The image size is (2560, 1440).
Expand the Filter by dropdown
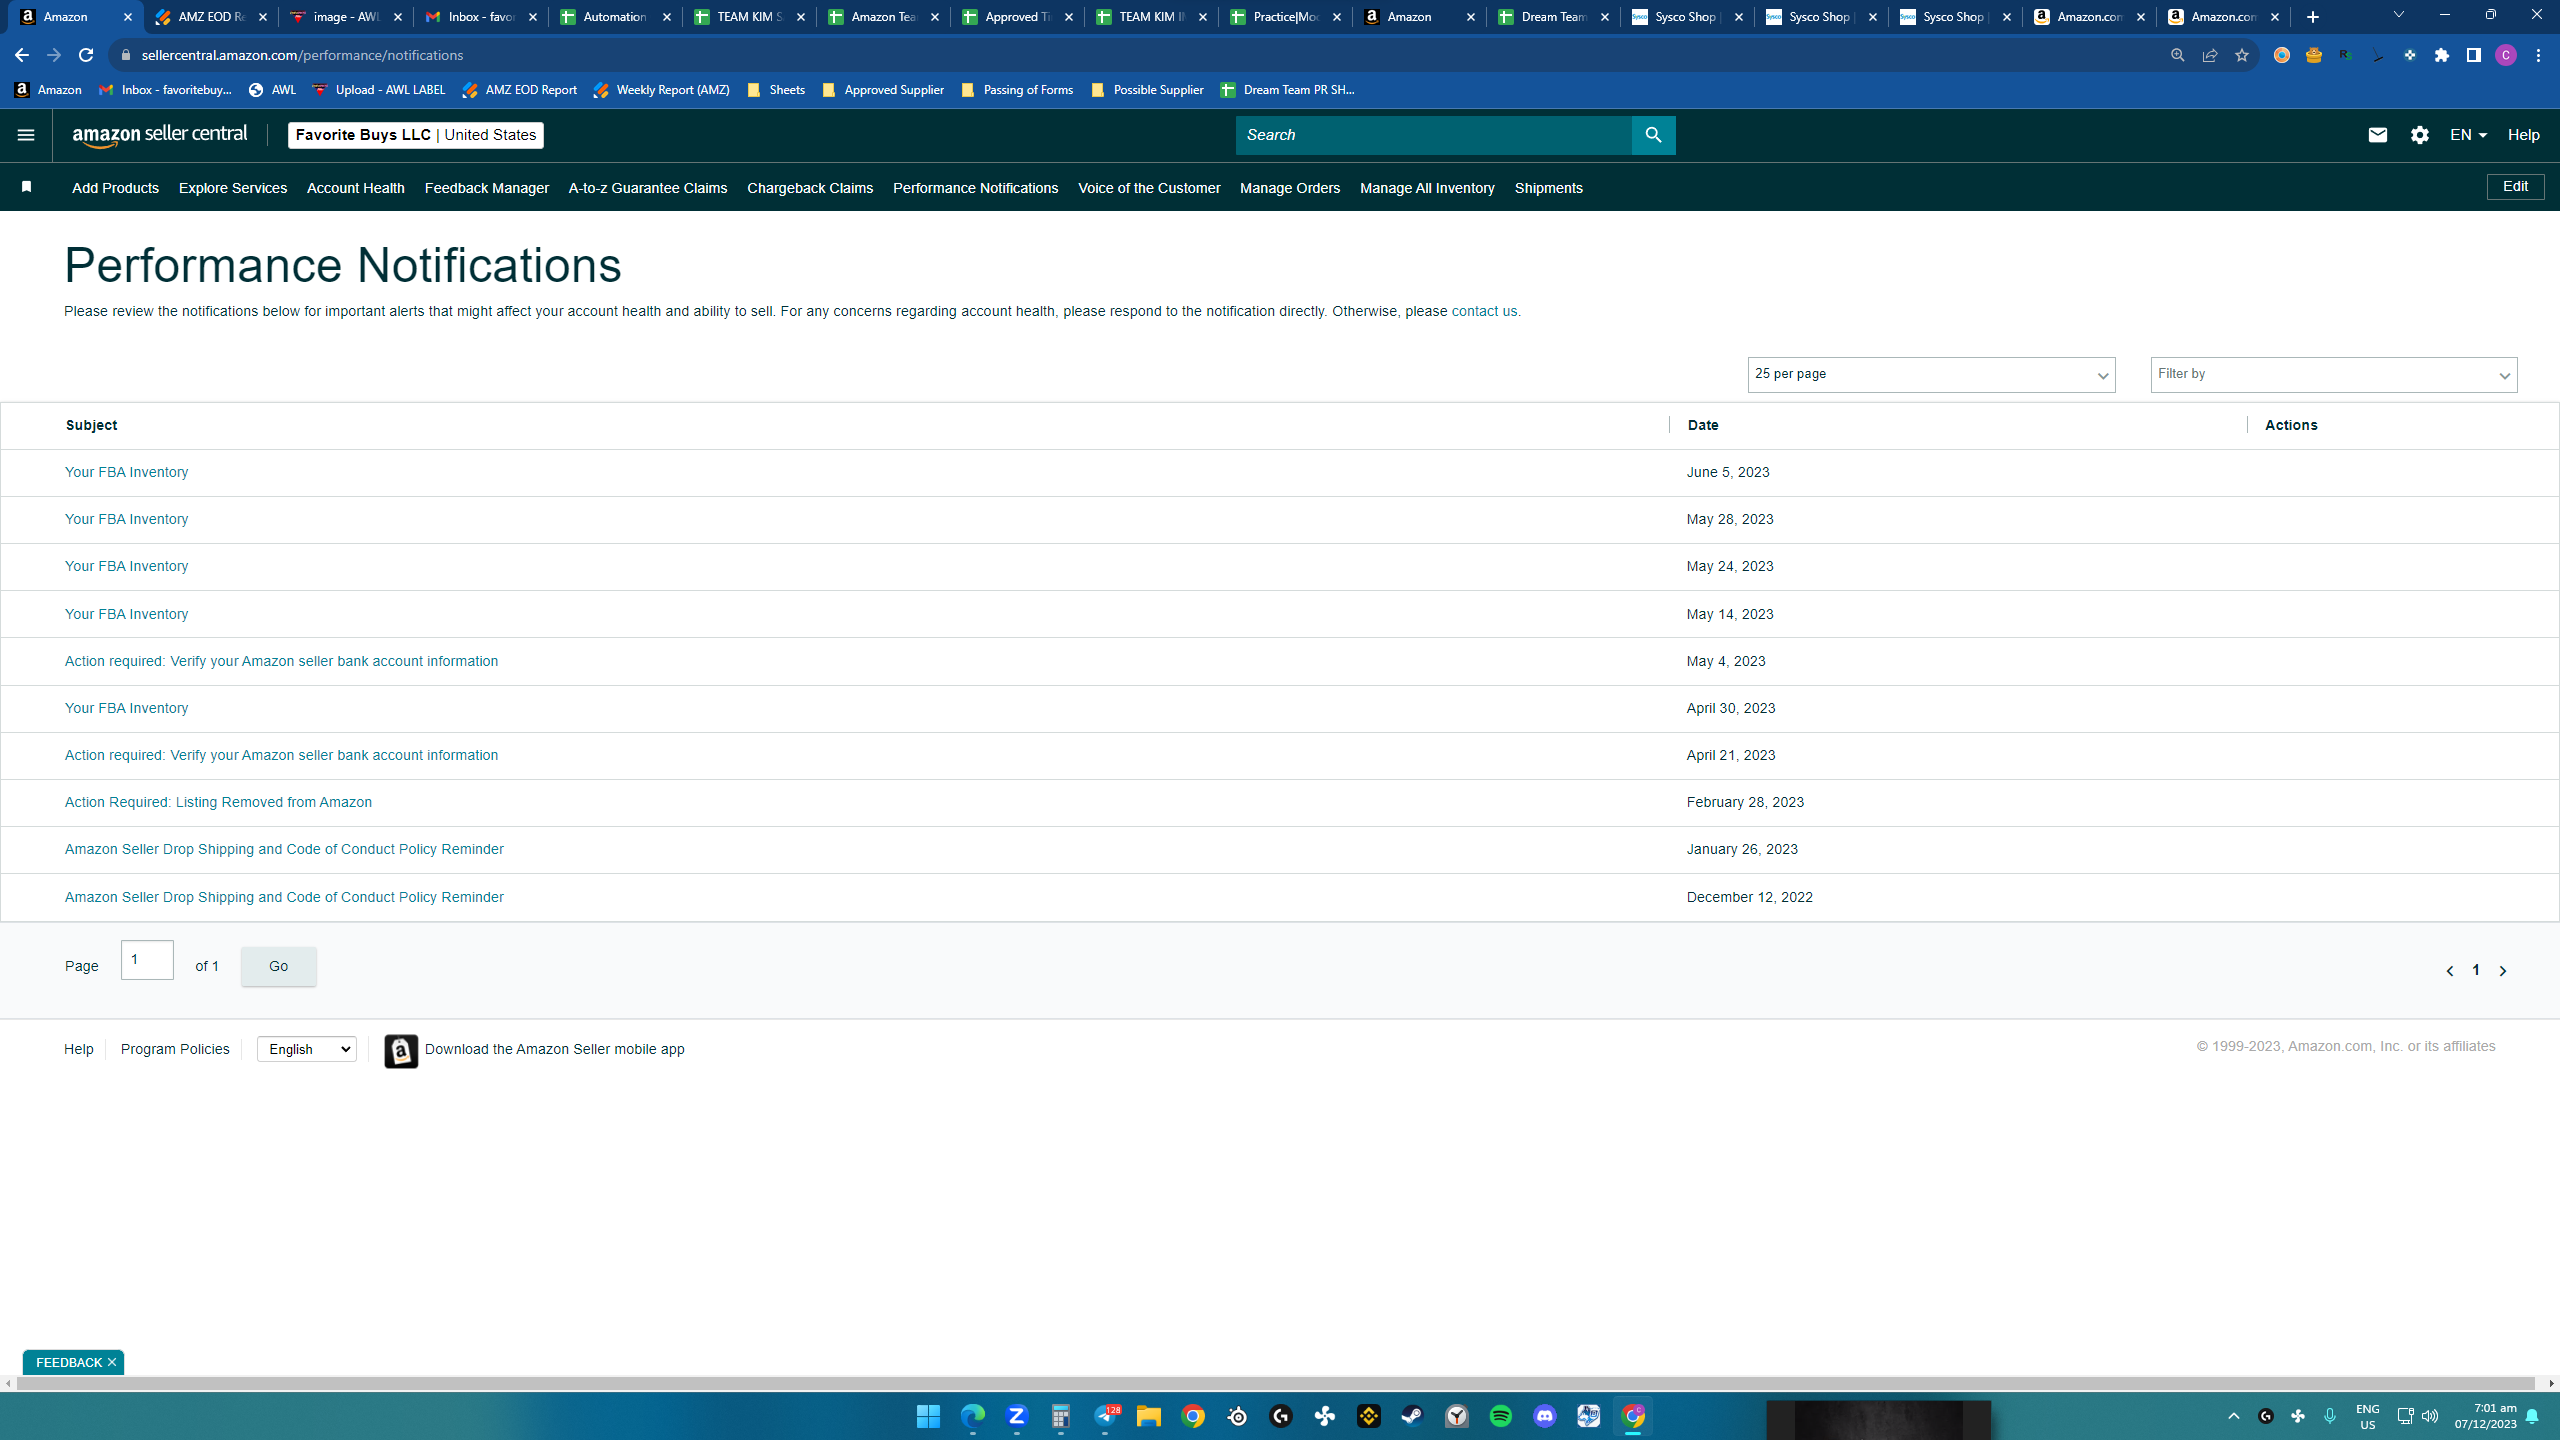click(x=2334, y=375)
